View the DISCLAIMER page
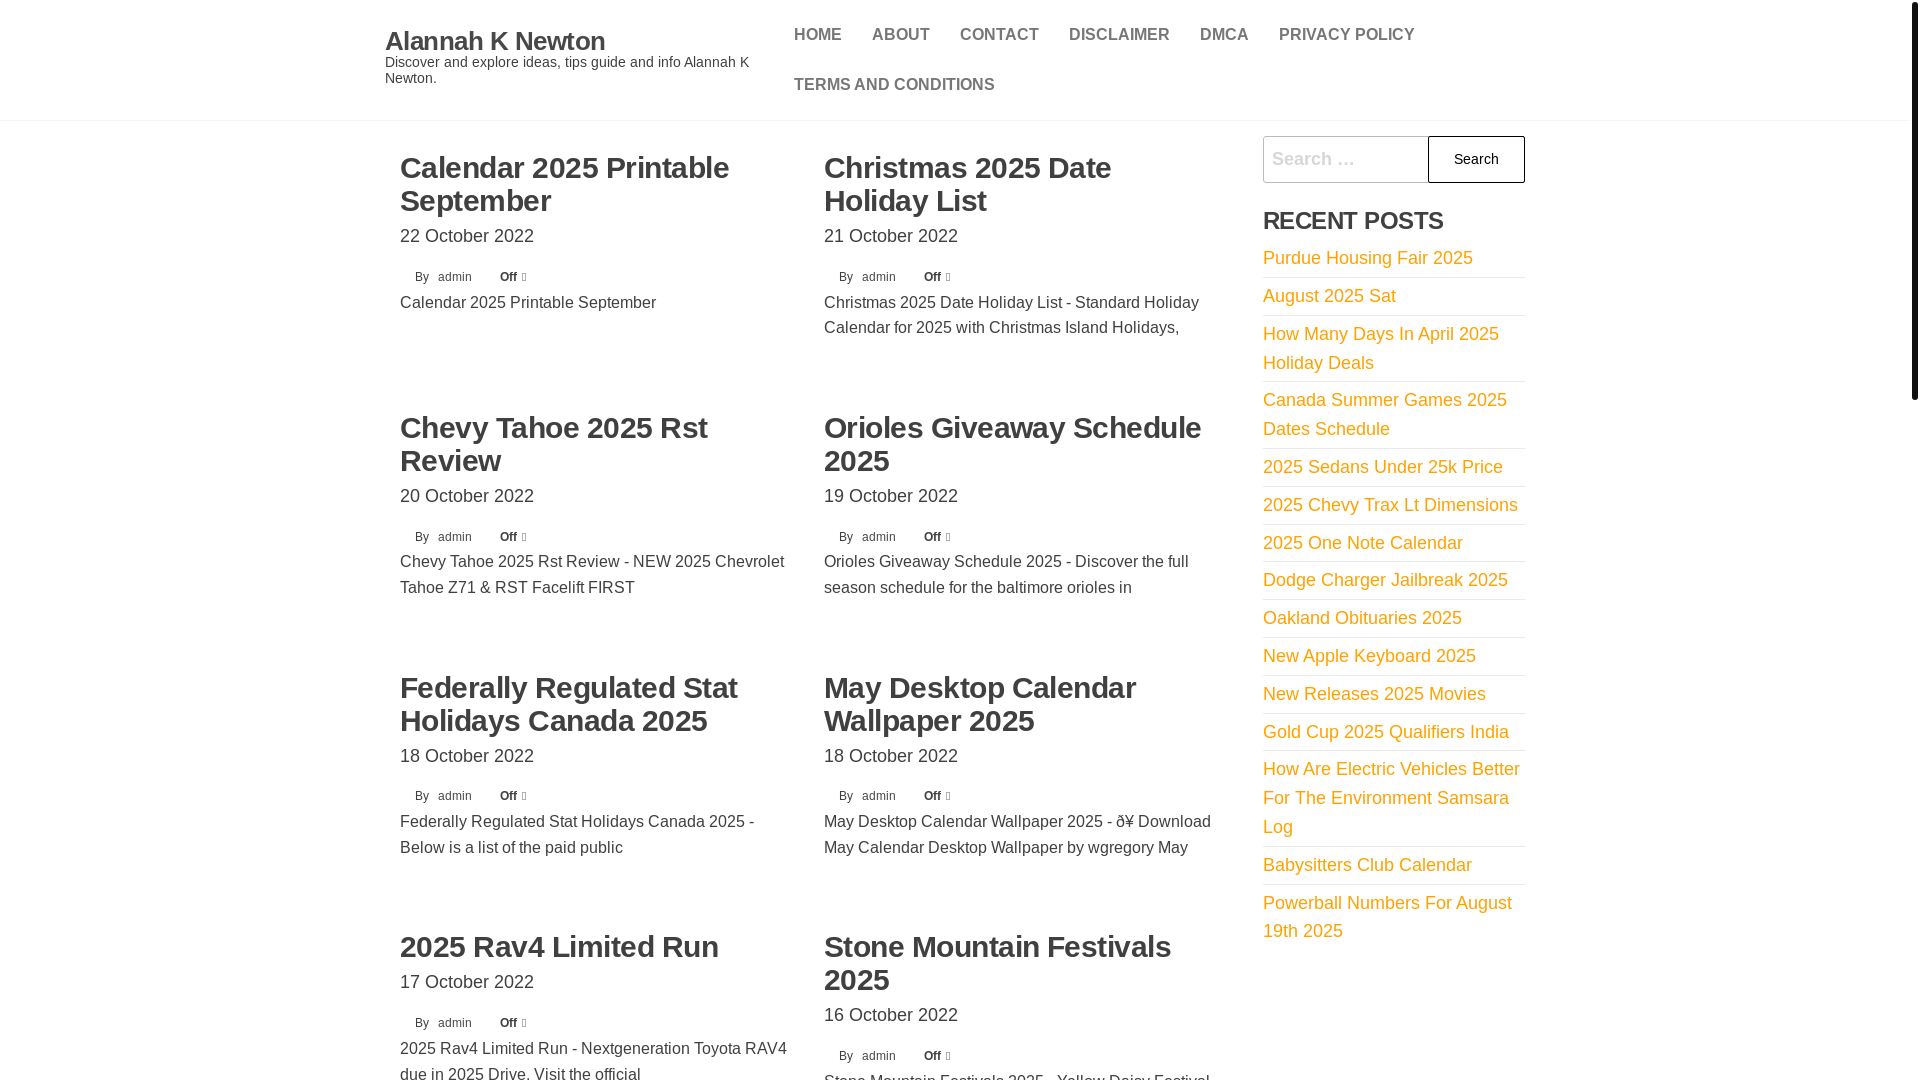The width and height of the screenshot is (1920, 1080). click(x=1118, y=35)
